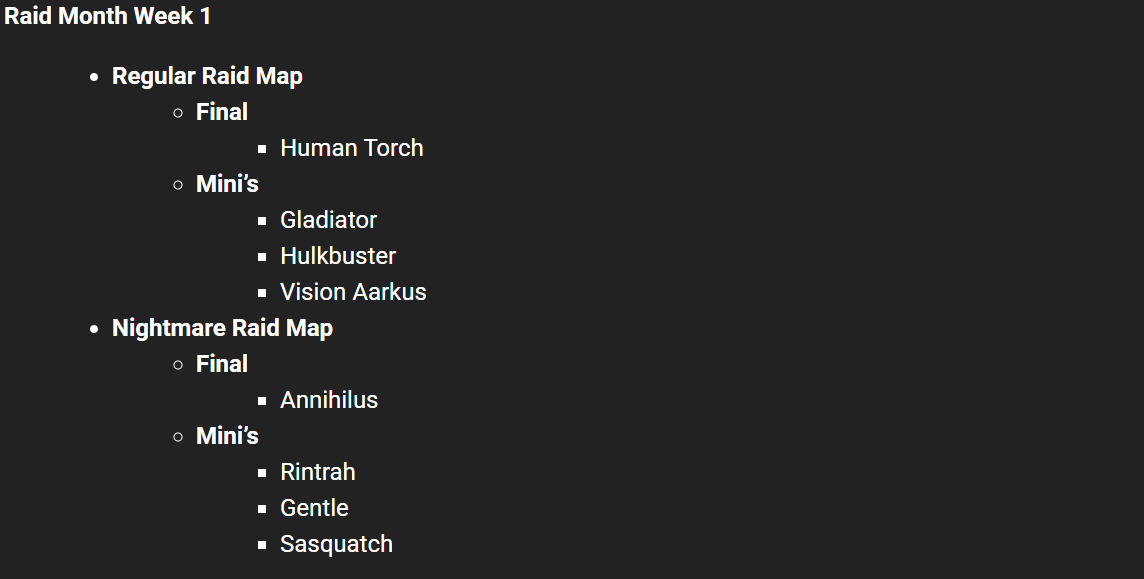Click Mini's heading under Regular Raid Map
The height and width of the screenshot is (579, 1144).
click(228, 184)
